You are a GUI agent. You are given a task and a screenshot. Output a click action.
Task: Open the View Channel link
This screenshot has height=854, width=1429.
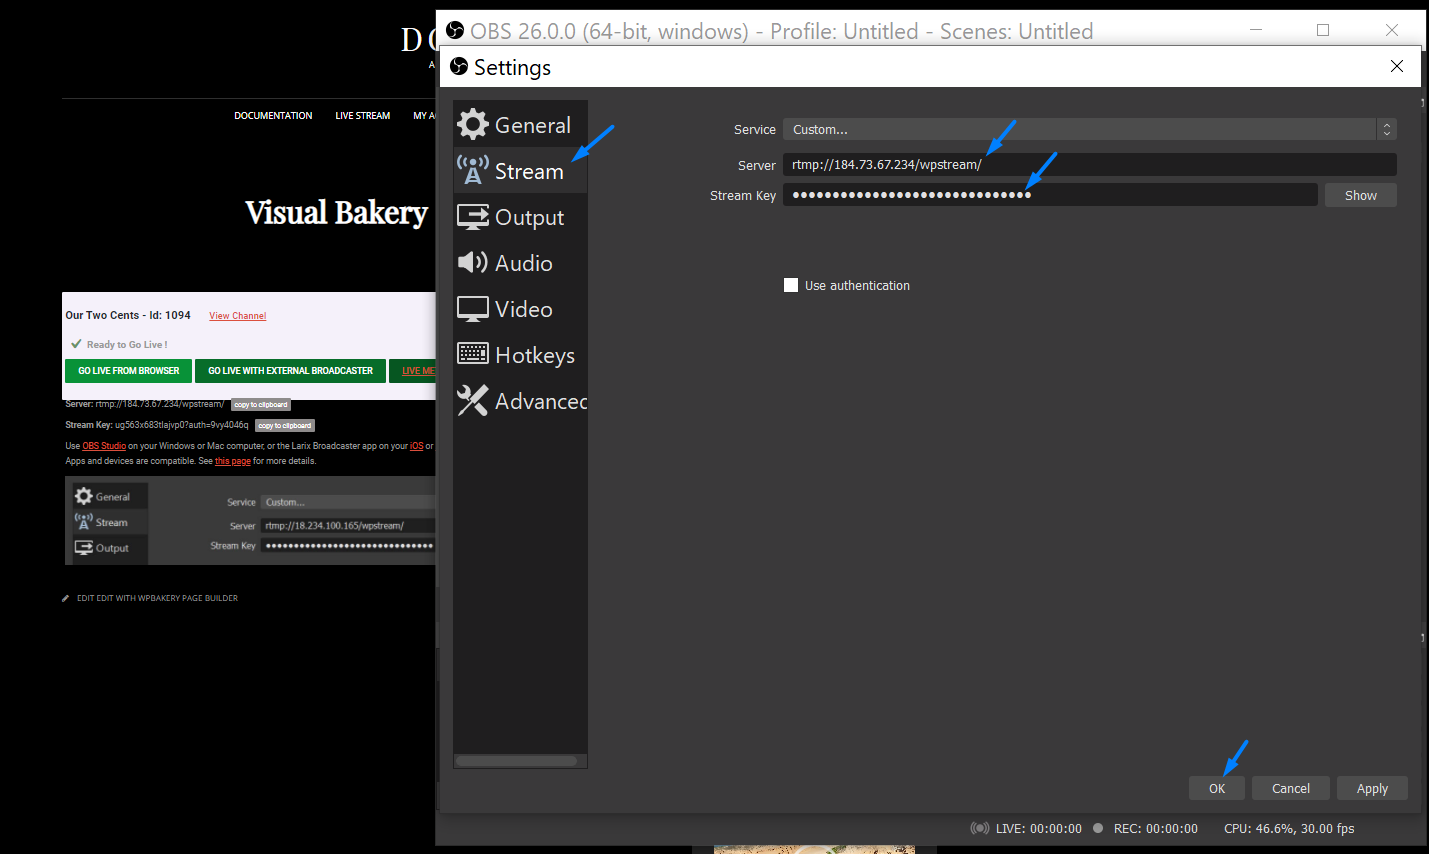click(237, 316)
